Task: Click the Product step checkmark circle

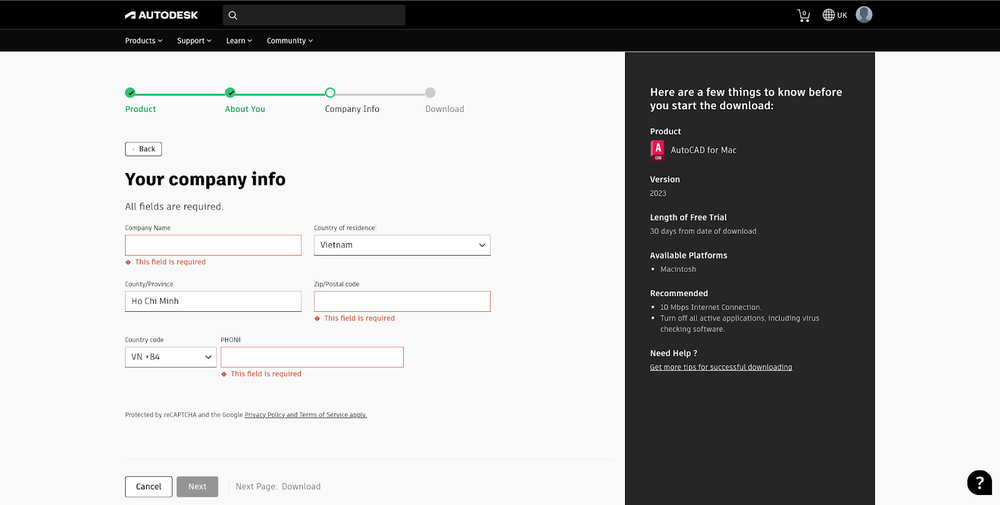Action: 130,93
